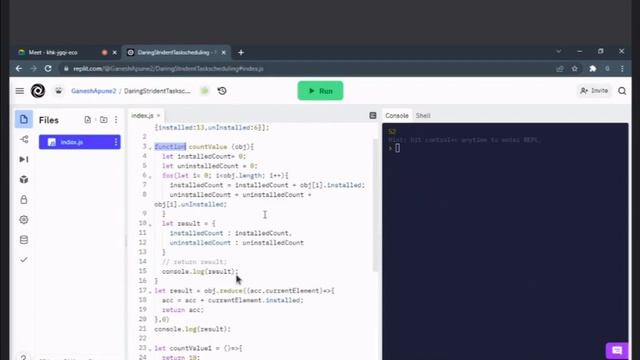640x360 pixels.
Task: Close the Meet browser tab
Action: point(115,52)
